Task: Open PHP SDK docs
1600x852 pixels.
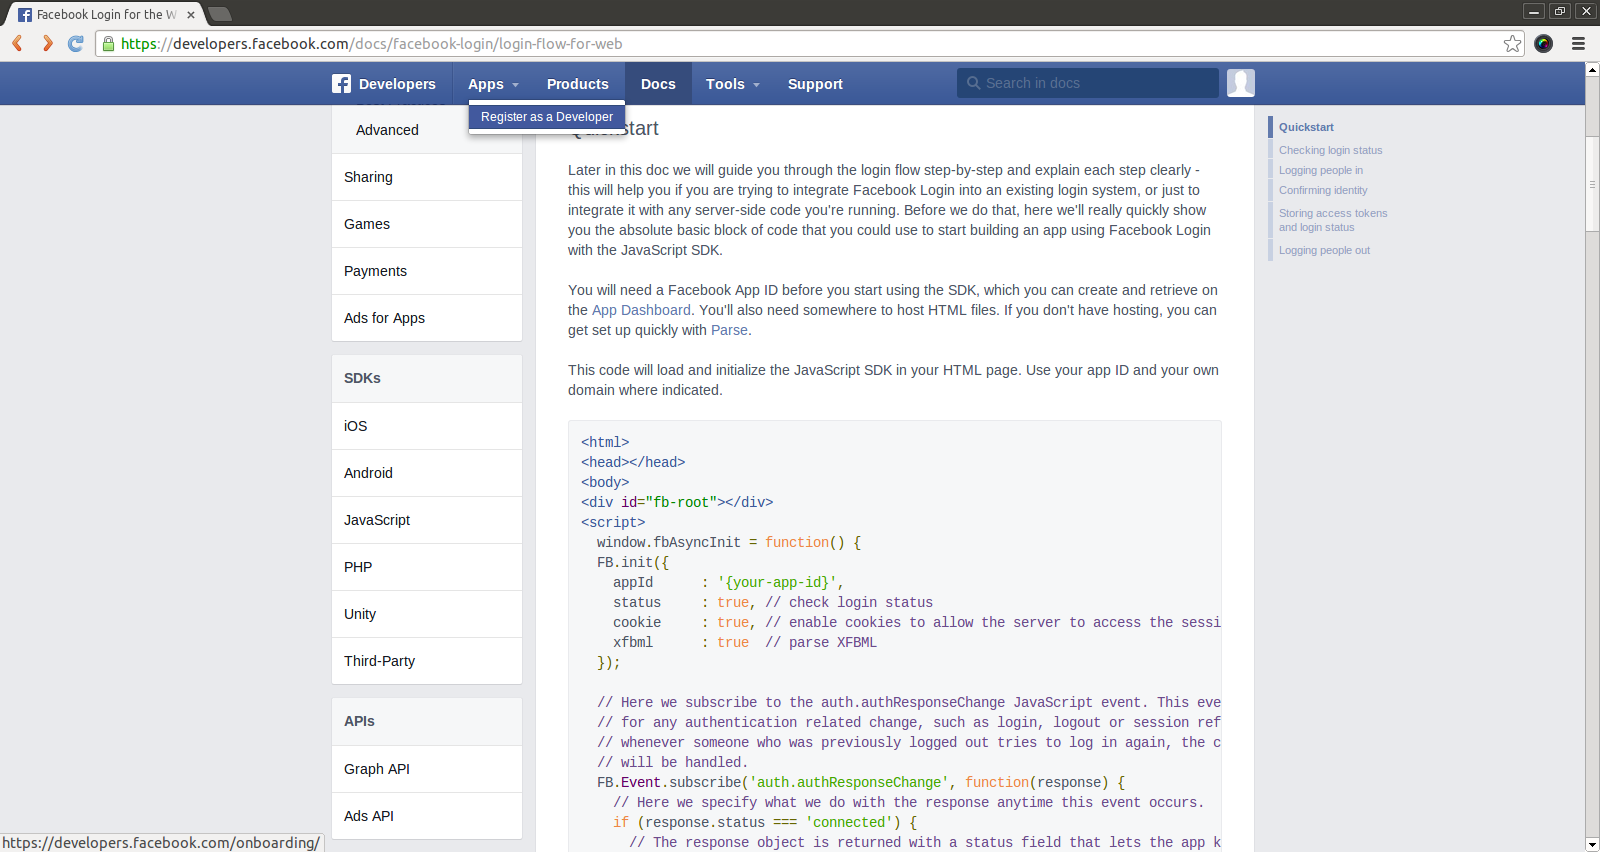Action: [427, 567]
